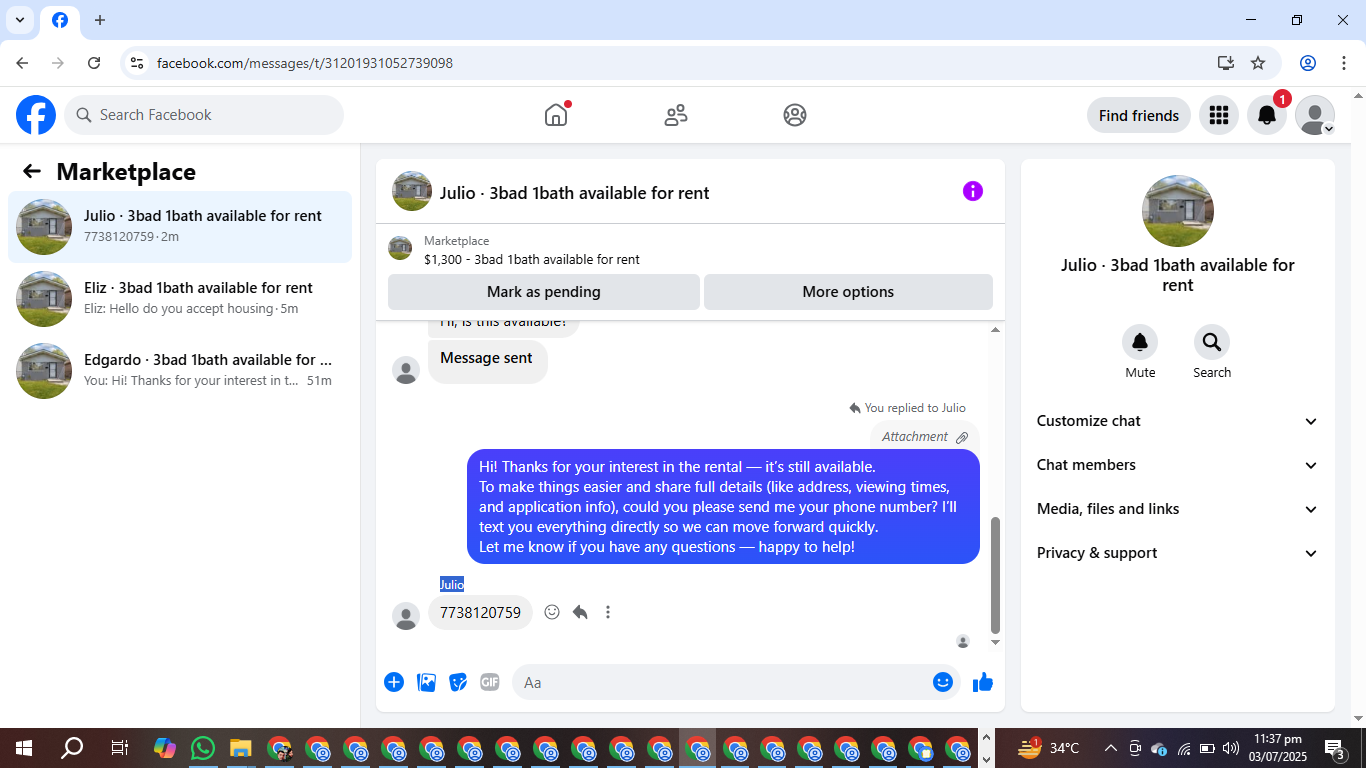Click Julio's avatar beside the phone number
1366x768 pixels.
click(406, 616)
